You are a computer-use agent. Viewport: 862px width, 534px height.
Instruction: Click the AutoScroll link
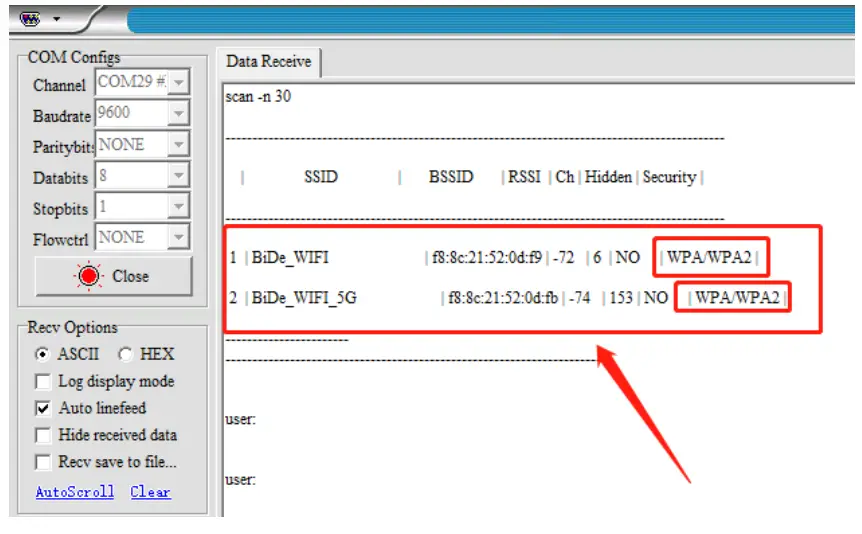coord(75,492)
